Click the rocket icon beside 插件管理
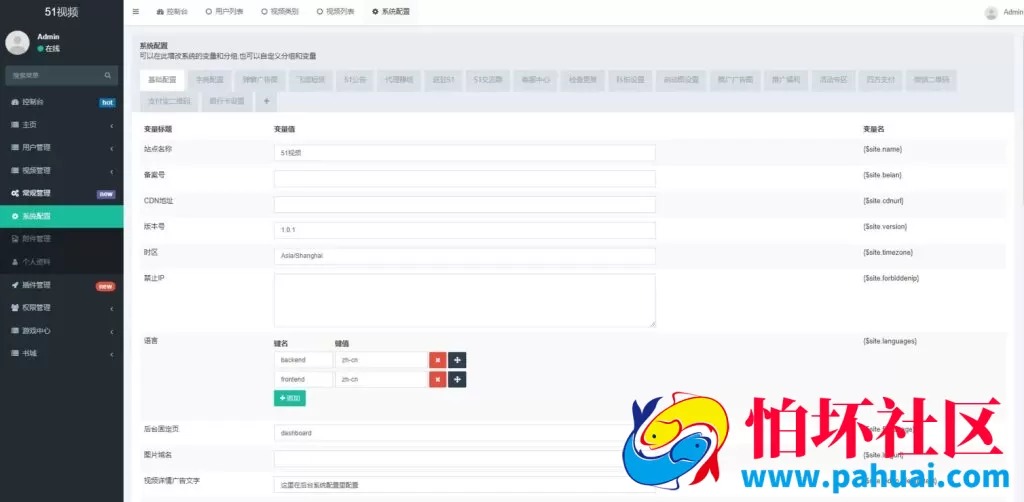 pyautogui.click(x=15, y=285)
